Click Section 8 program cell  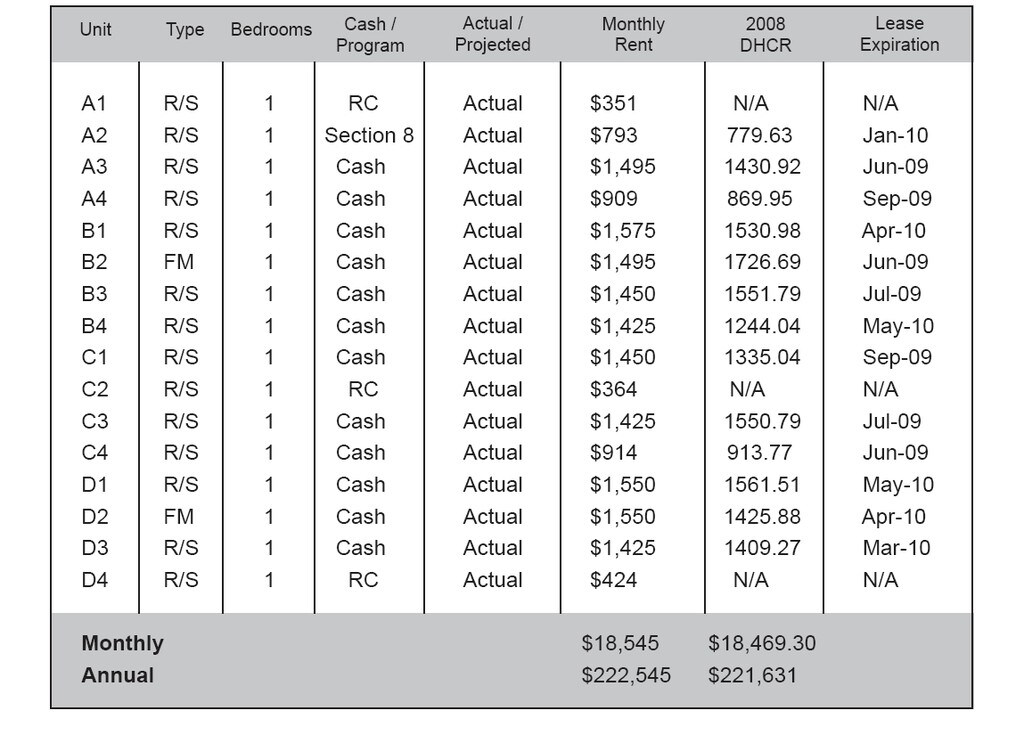coord(369,135)
